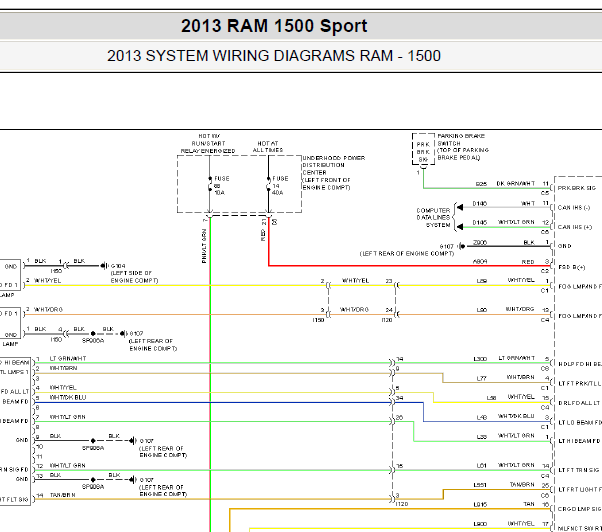Click the 10A fuse label

click(219, 193)
